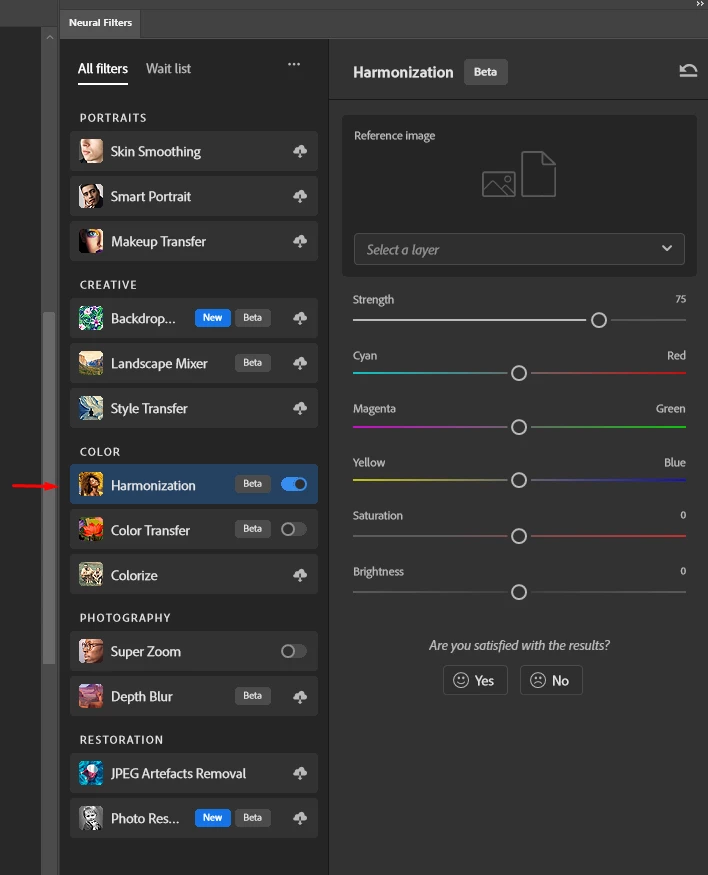Viewport: 708px width, 875px height.
Task: Open the three-dots filter options menu
Action: [294, 64]
